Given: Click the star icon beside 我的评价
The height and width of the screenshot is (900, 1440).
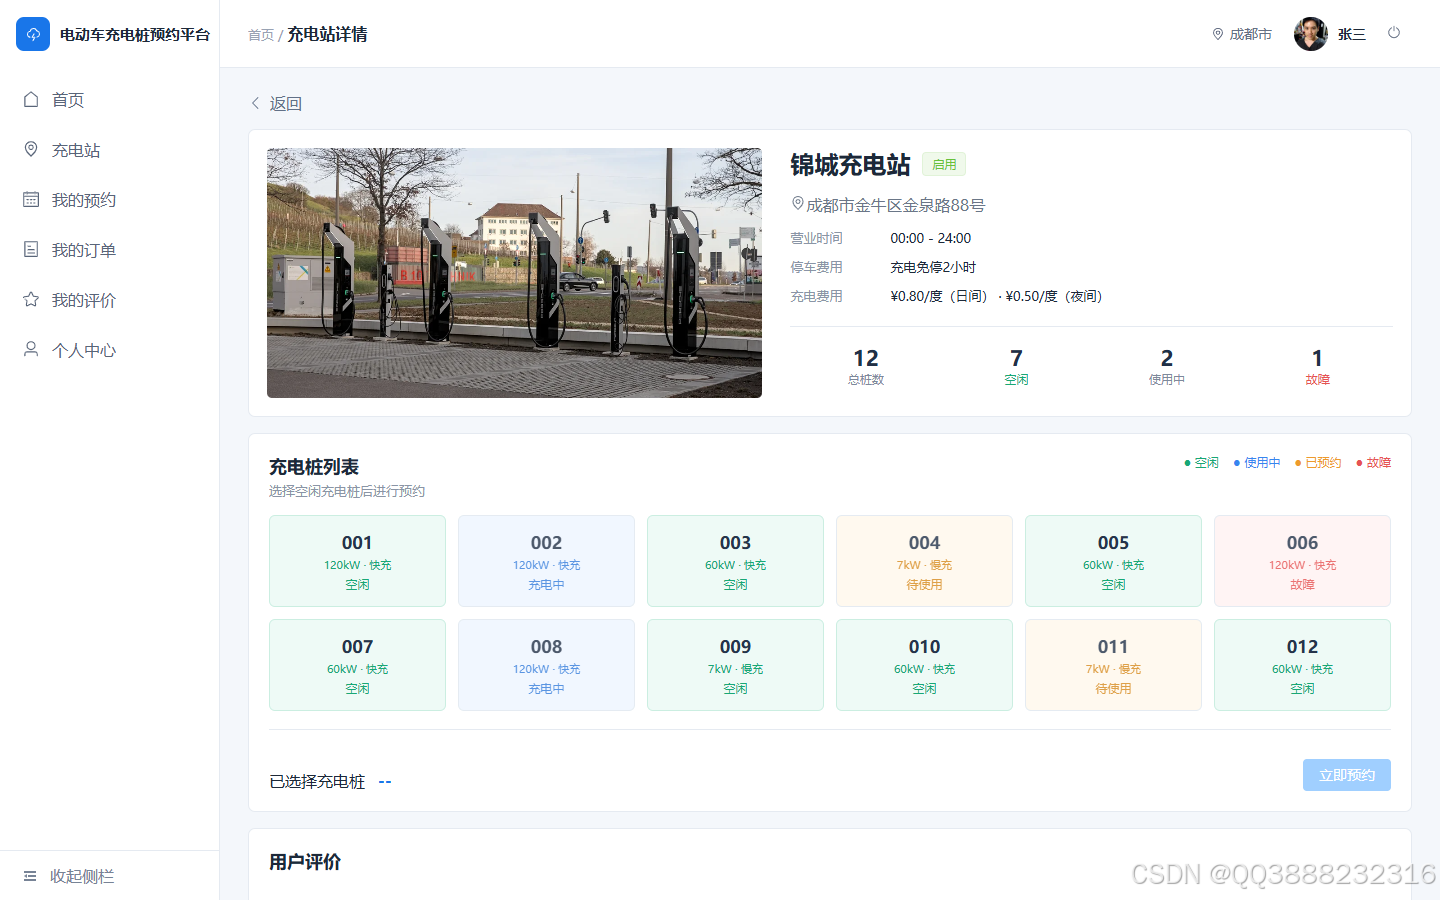Looking at the screenshot, I should [31, 299].
